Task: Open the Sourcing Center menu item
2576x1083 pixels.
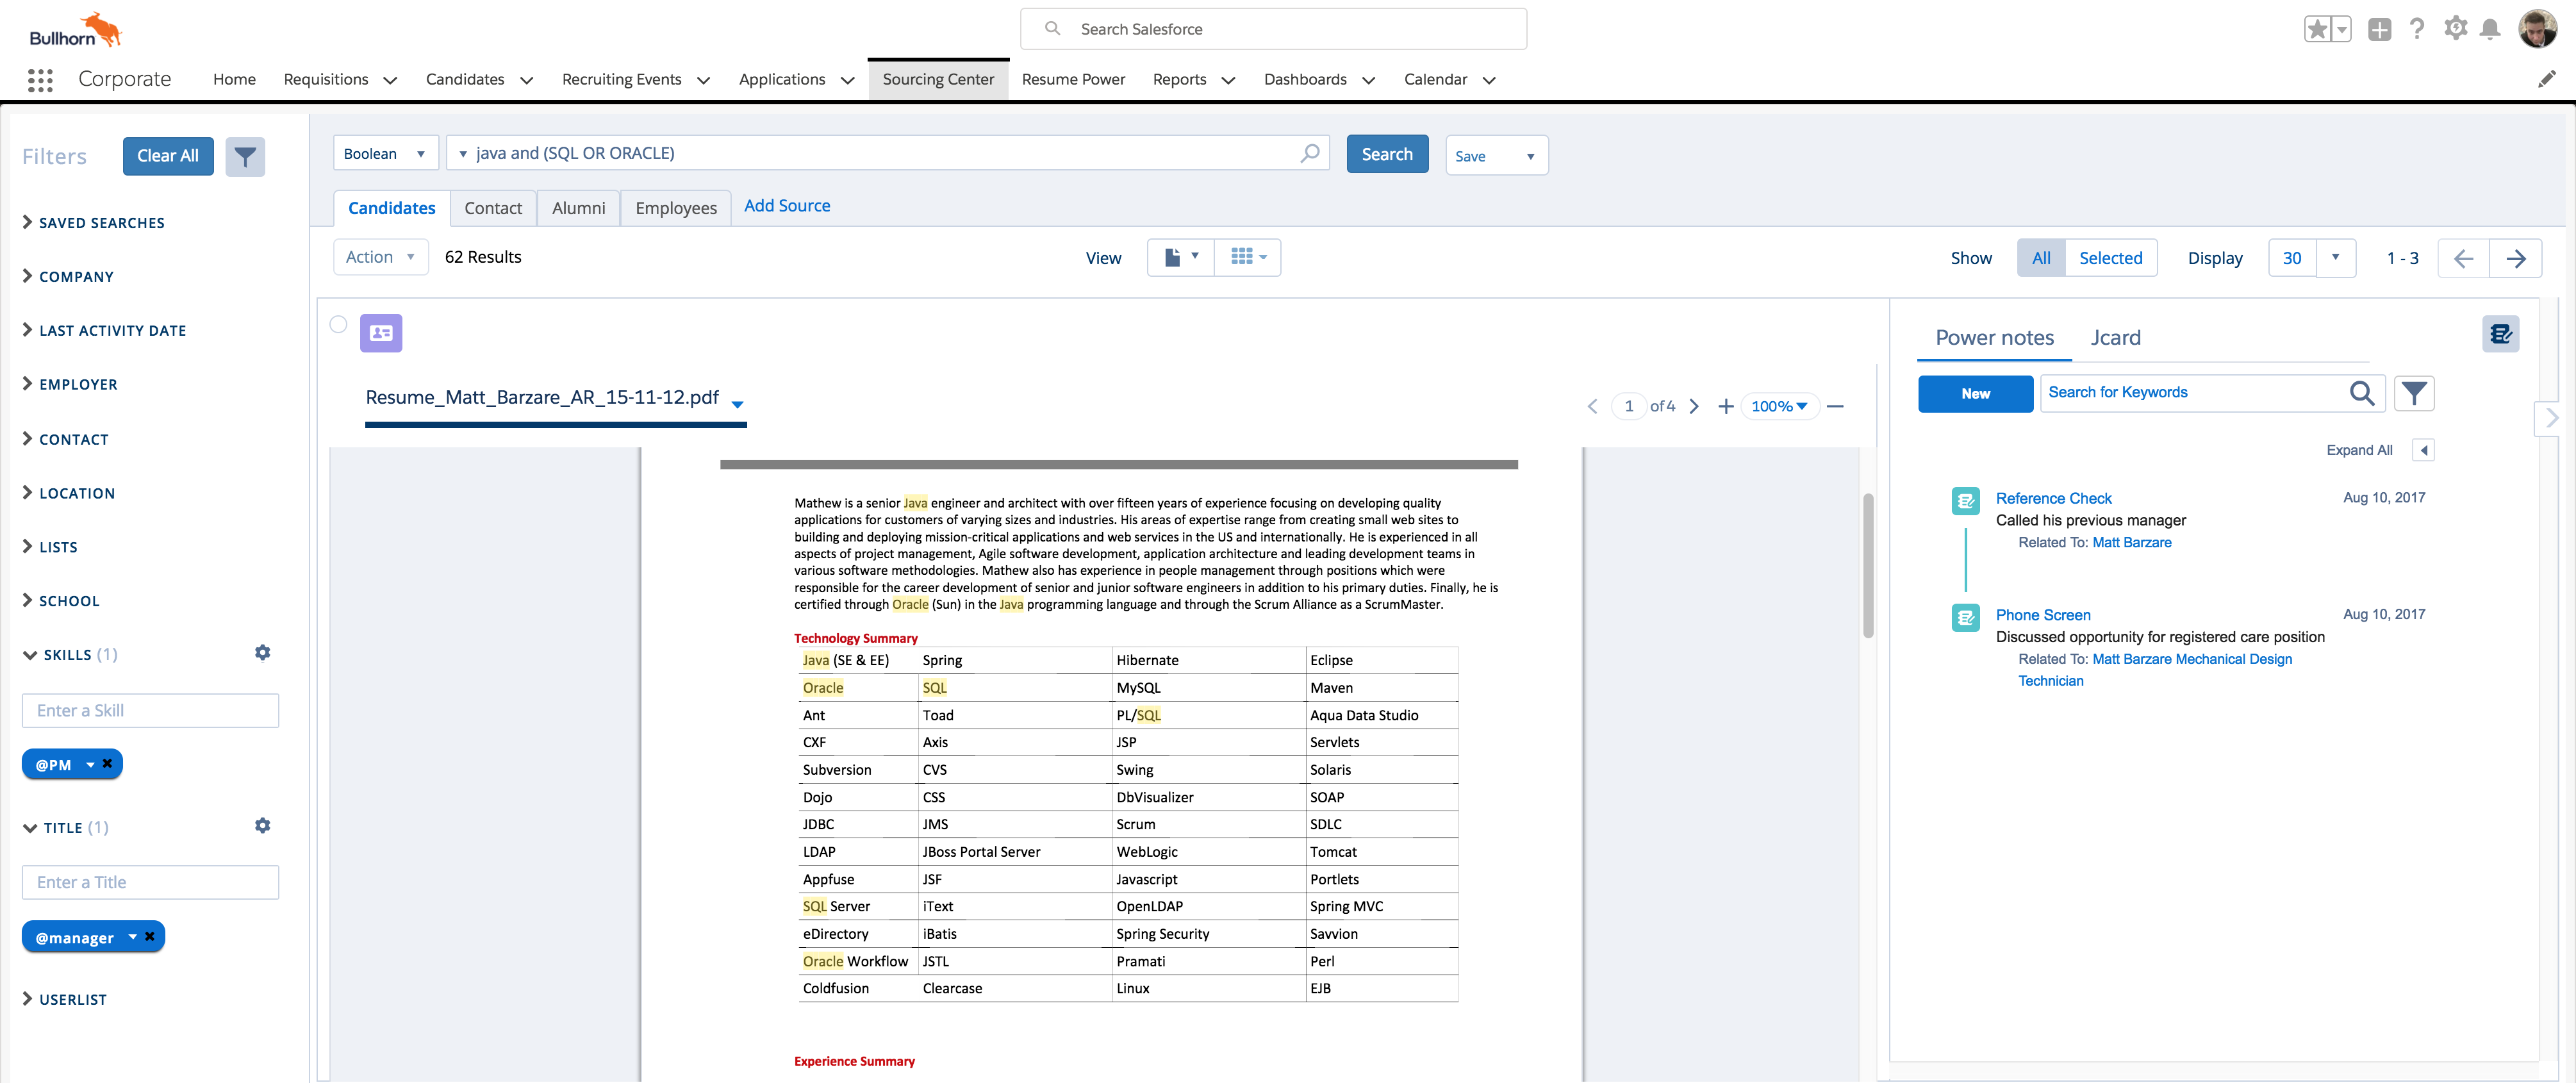Action: [938, 79]
